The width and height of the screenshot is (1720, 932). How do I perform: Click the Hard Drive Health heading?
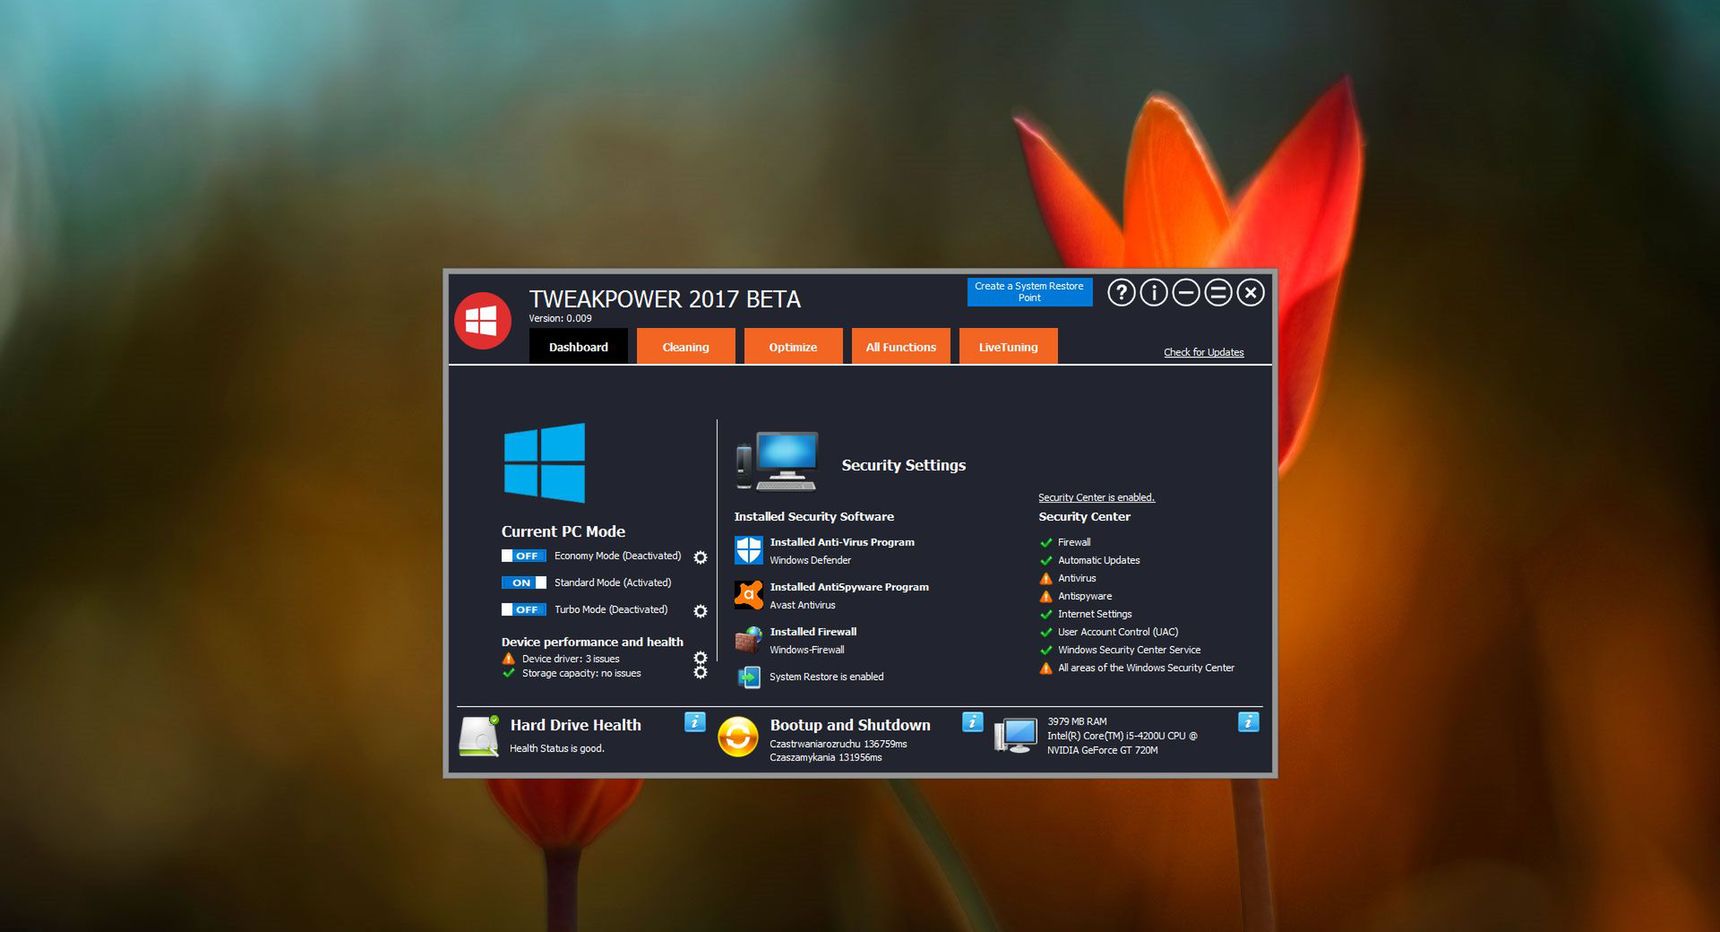point(576,725)
